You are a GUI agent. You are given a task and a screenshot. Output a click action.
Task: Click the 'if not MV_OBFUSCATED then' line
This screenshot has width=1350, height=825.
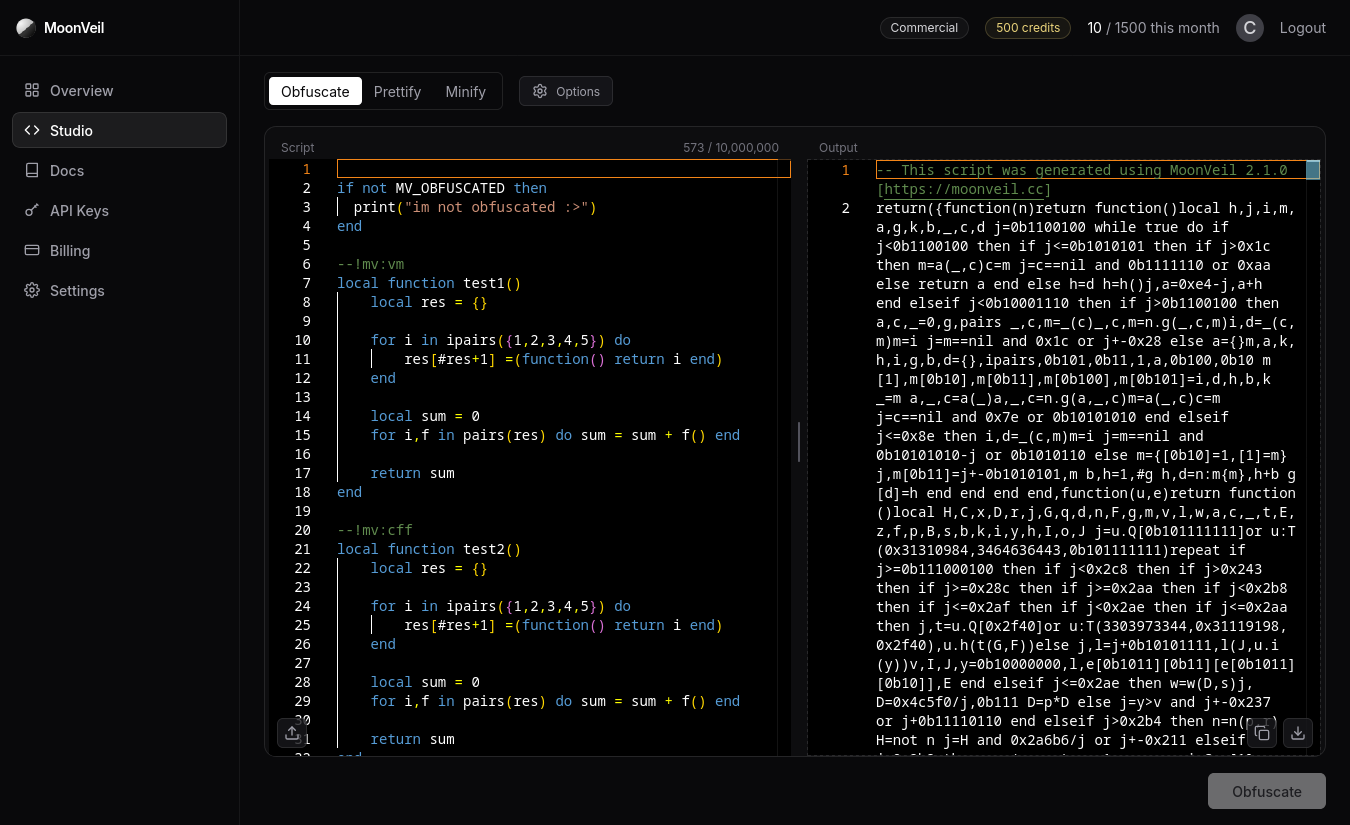click(442, 188)
